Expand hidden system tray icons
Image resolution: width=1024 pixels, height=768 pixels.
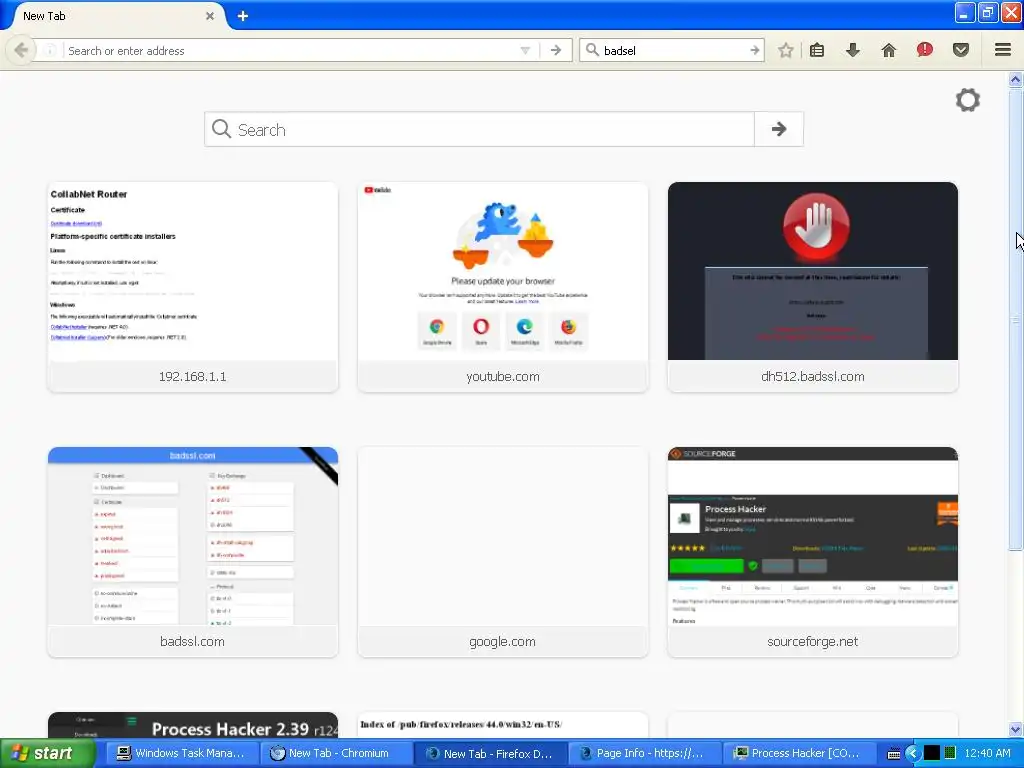[x=913, y=753]
